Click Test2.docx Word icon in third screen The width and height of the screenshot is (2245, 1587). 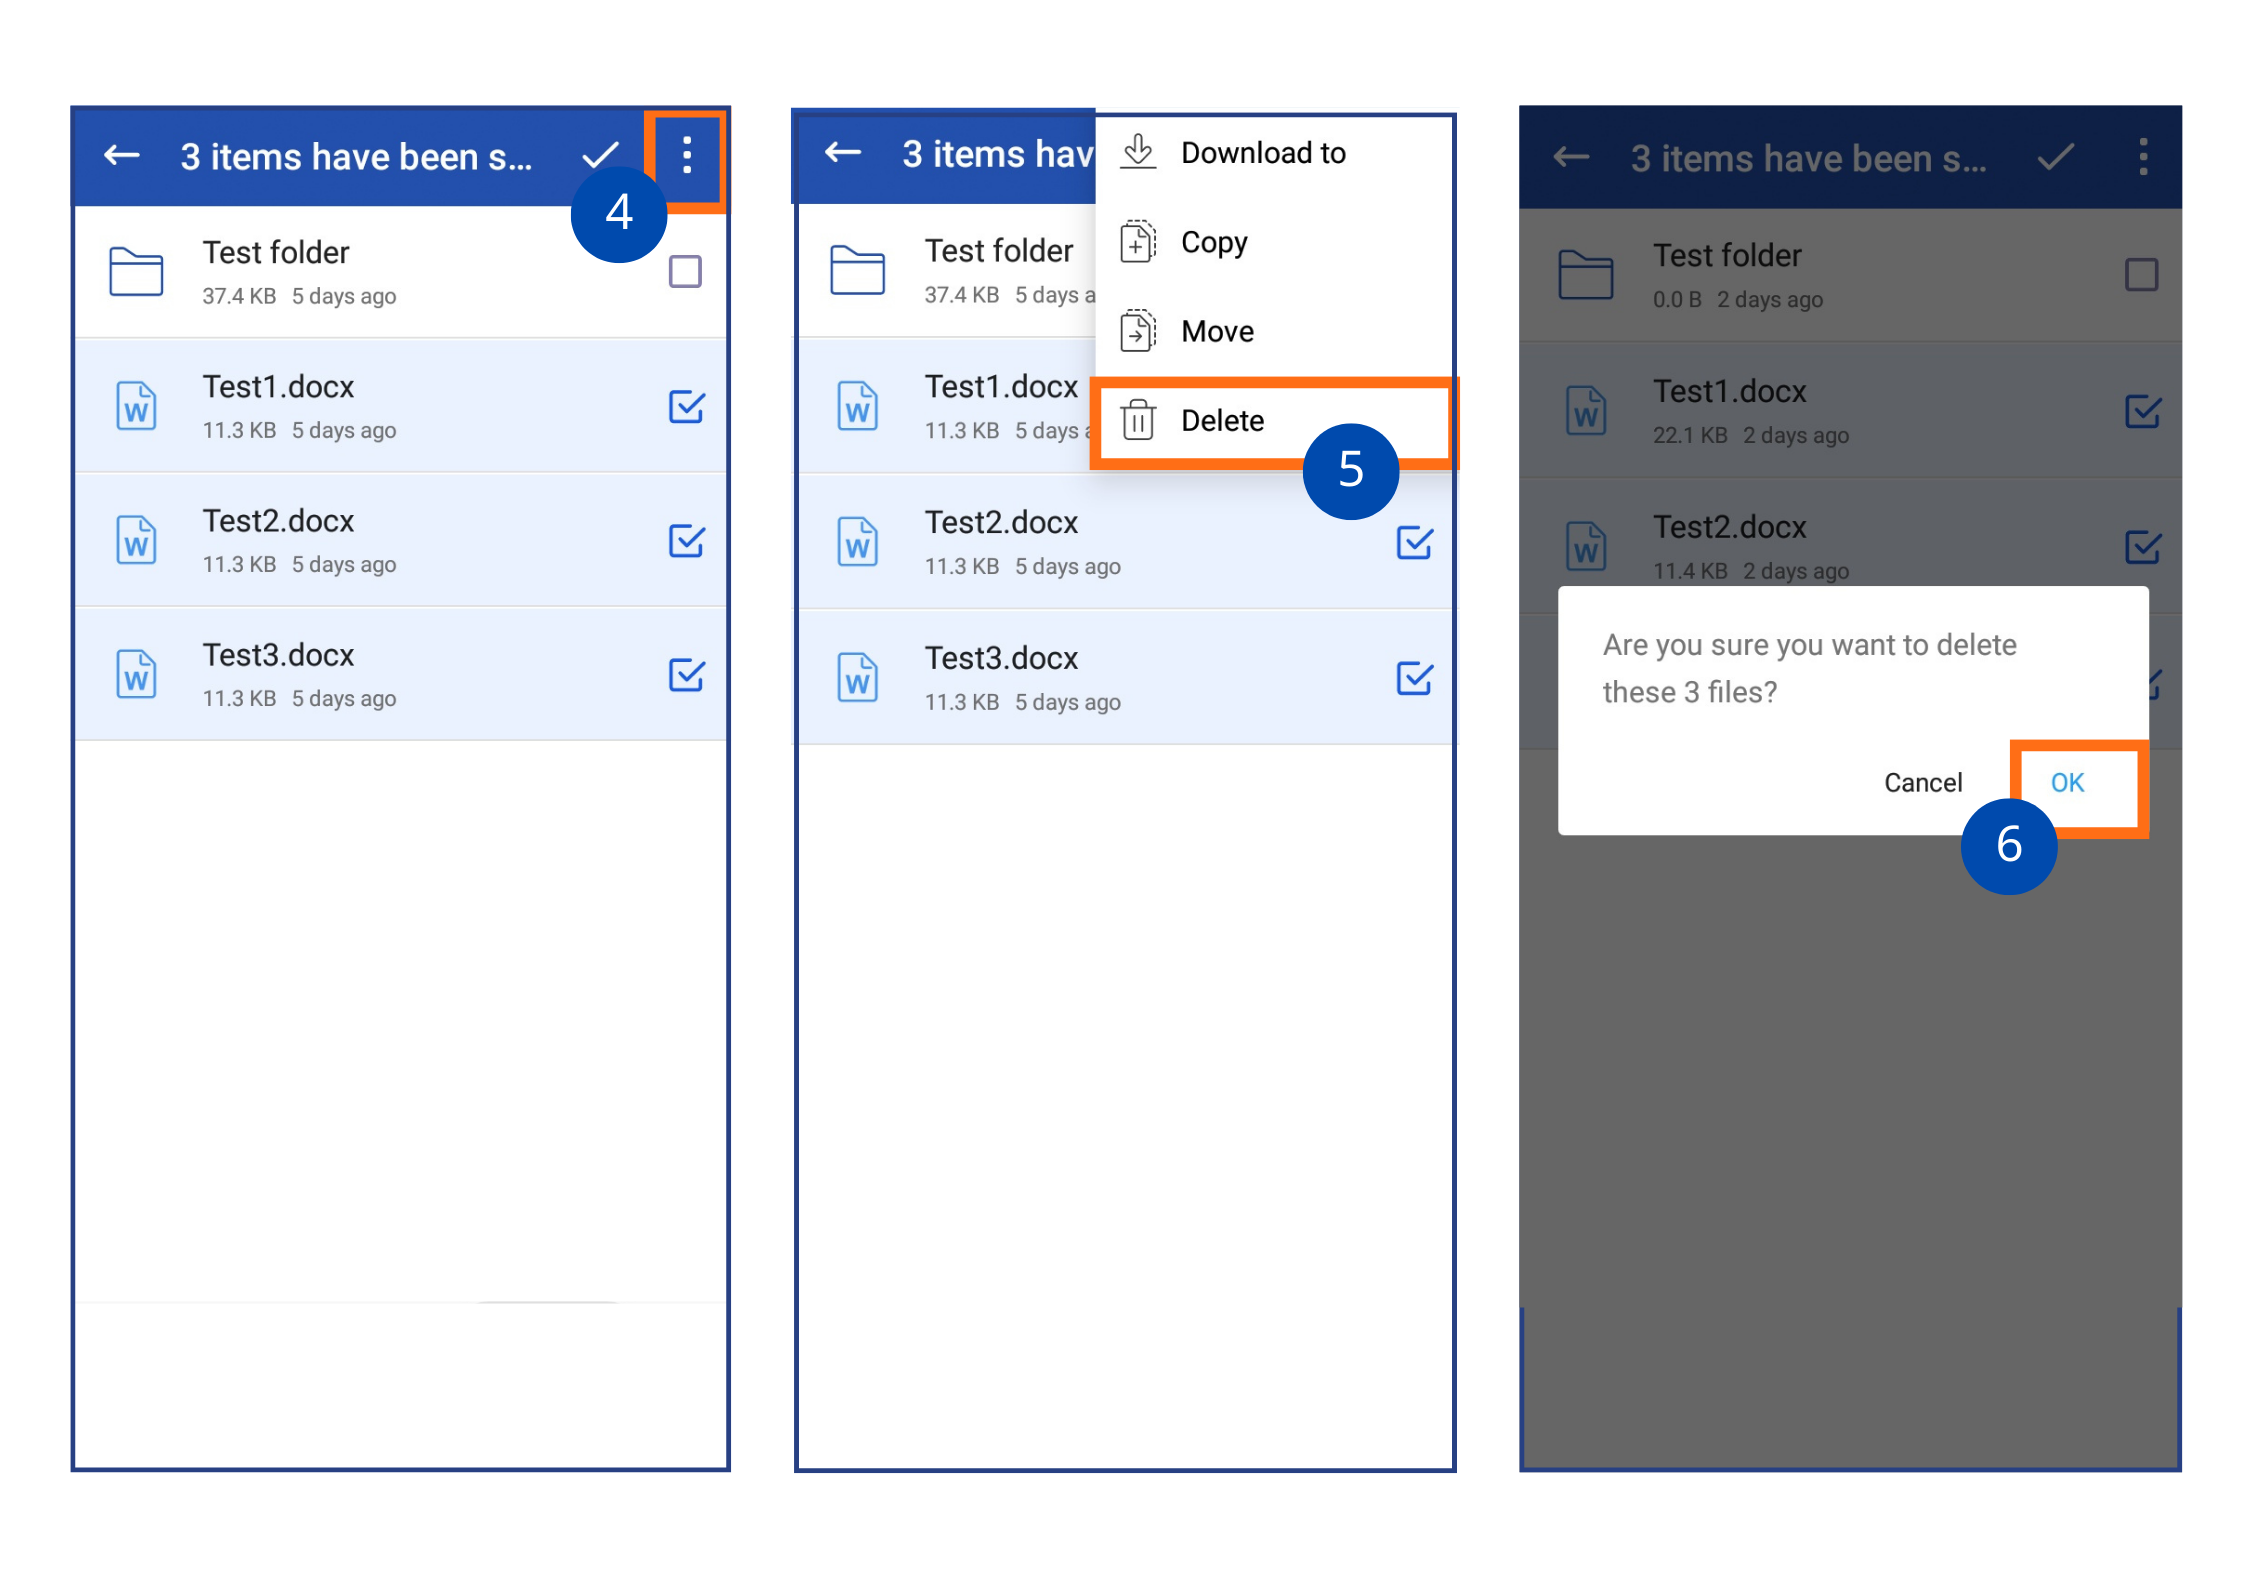tap(1585, 546)
